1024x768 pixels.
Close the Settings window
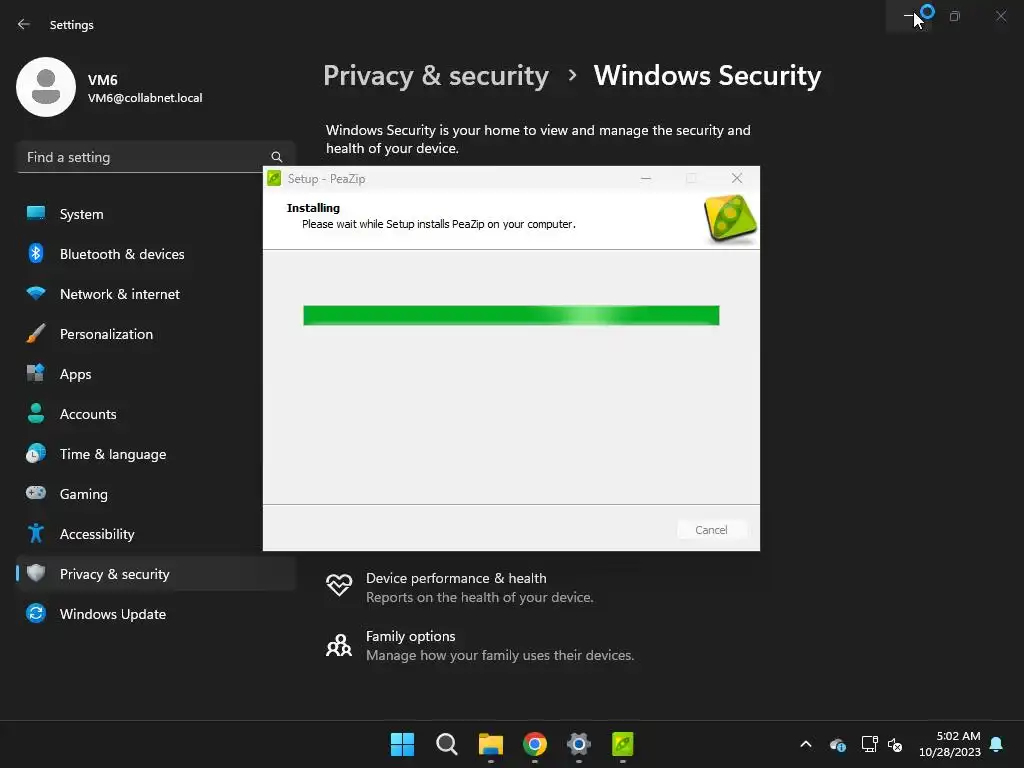point(1000,16)
